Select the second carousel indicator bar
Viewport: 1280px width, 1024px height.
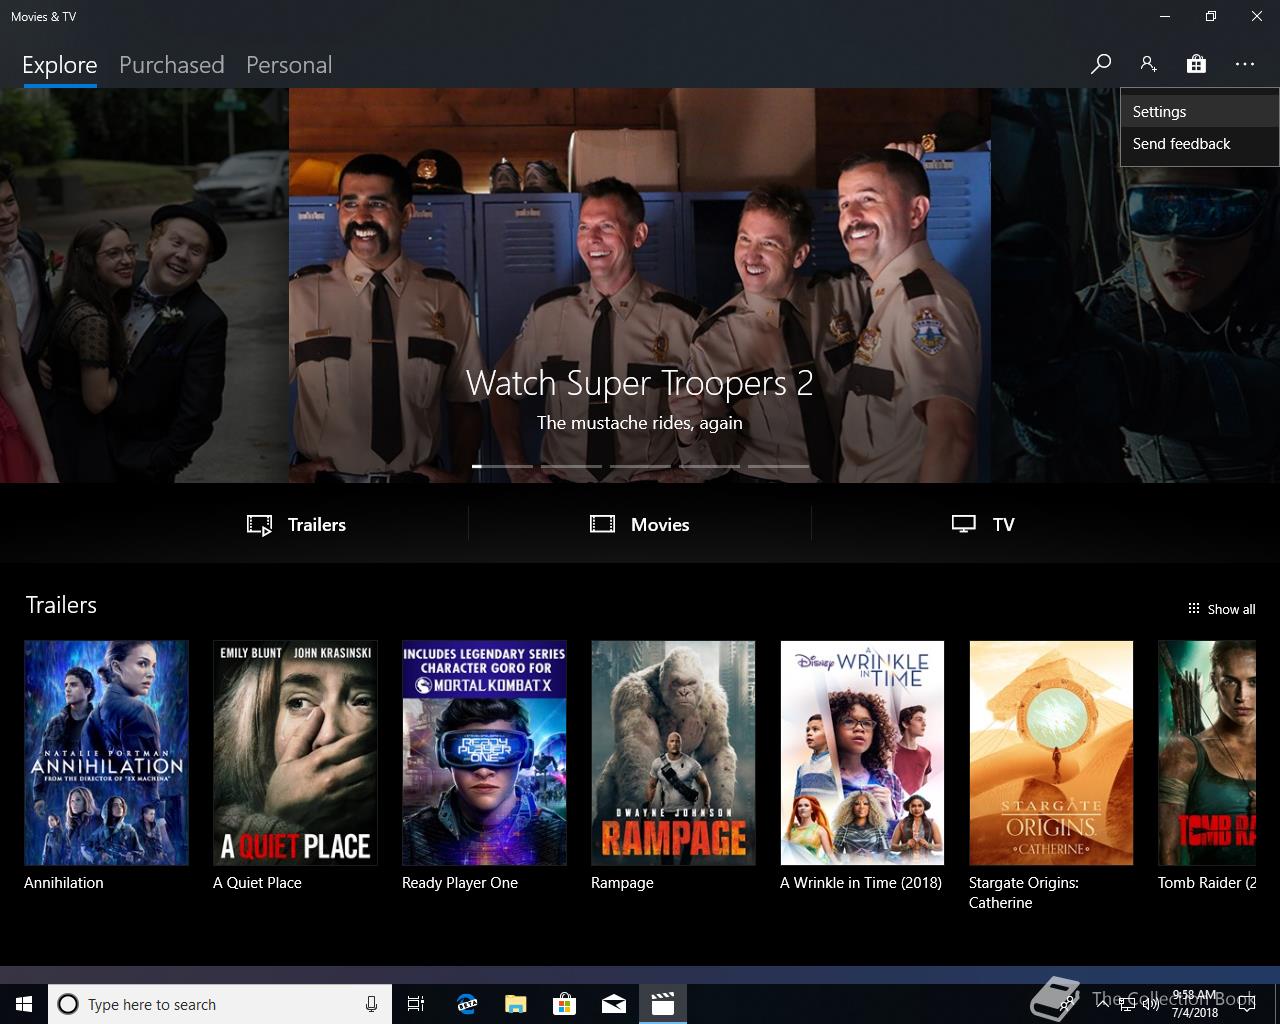(571, 466)
